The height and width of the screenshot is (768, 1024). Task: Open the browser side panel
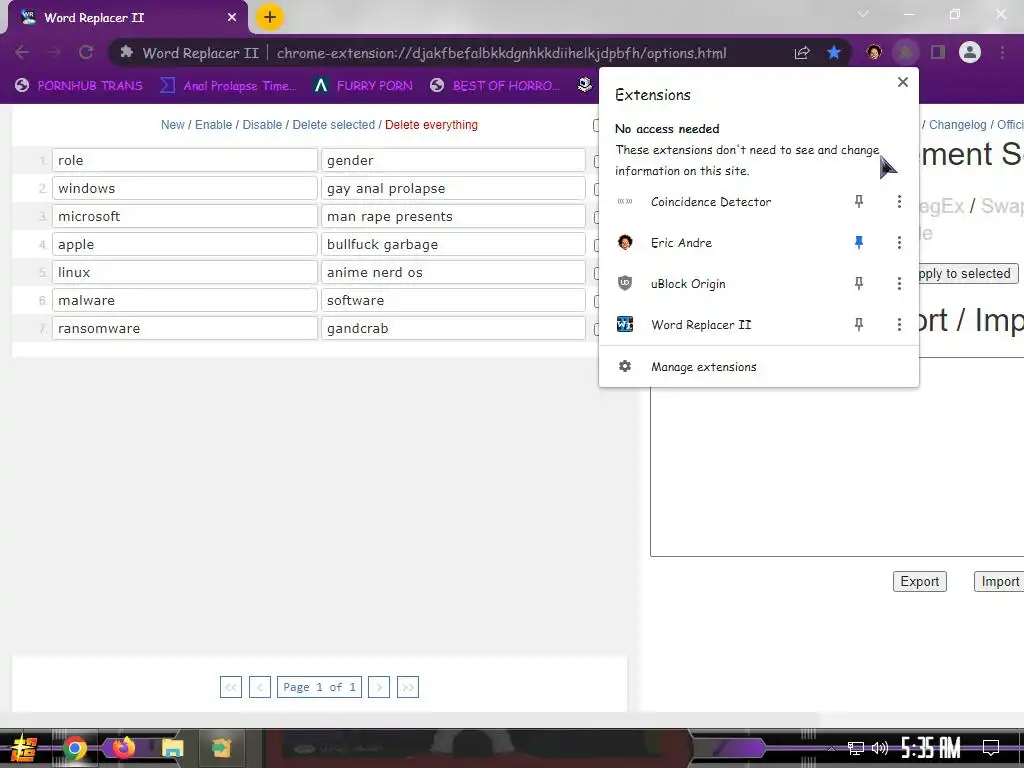(x=938, y=52)
